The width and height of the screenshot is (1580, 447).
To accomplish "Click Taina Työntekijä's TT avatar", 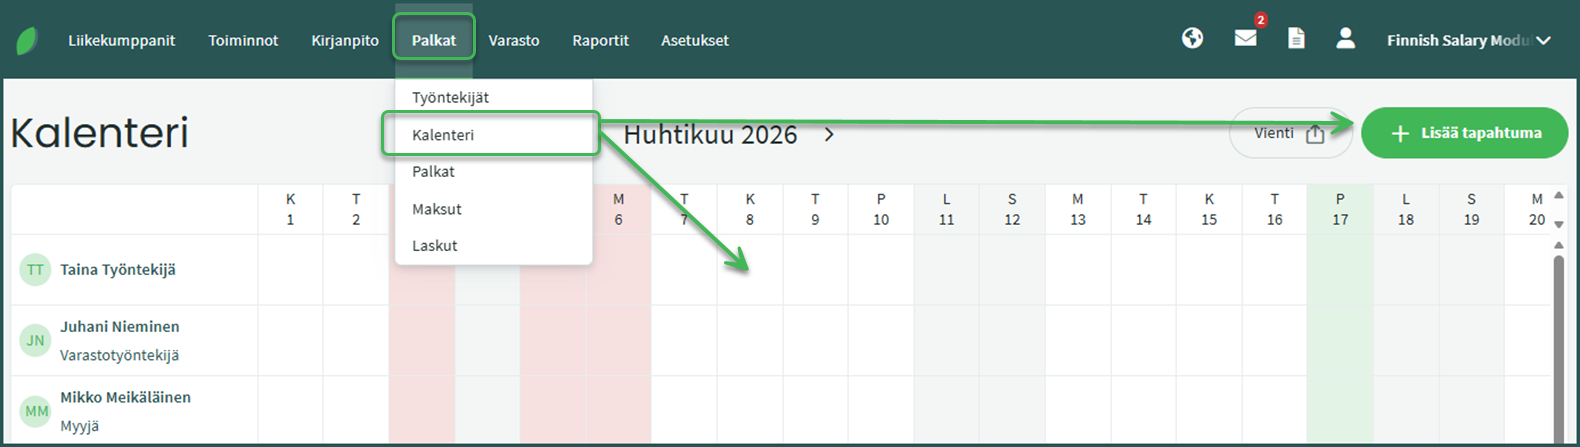I will (x=36, y=270).
